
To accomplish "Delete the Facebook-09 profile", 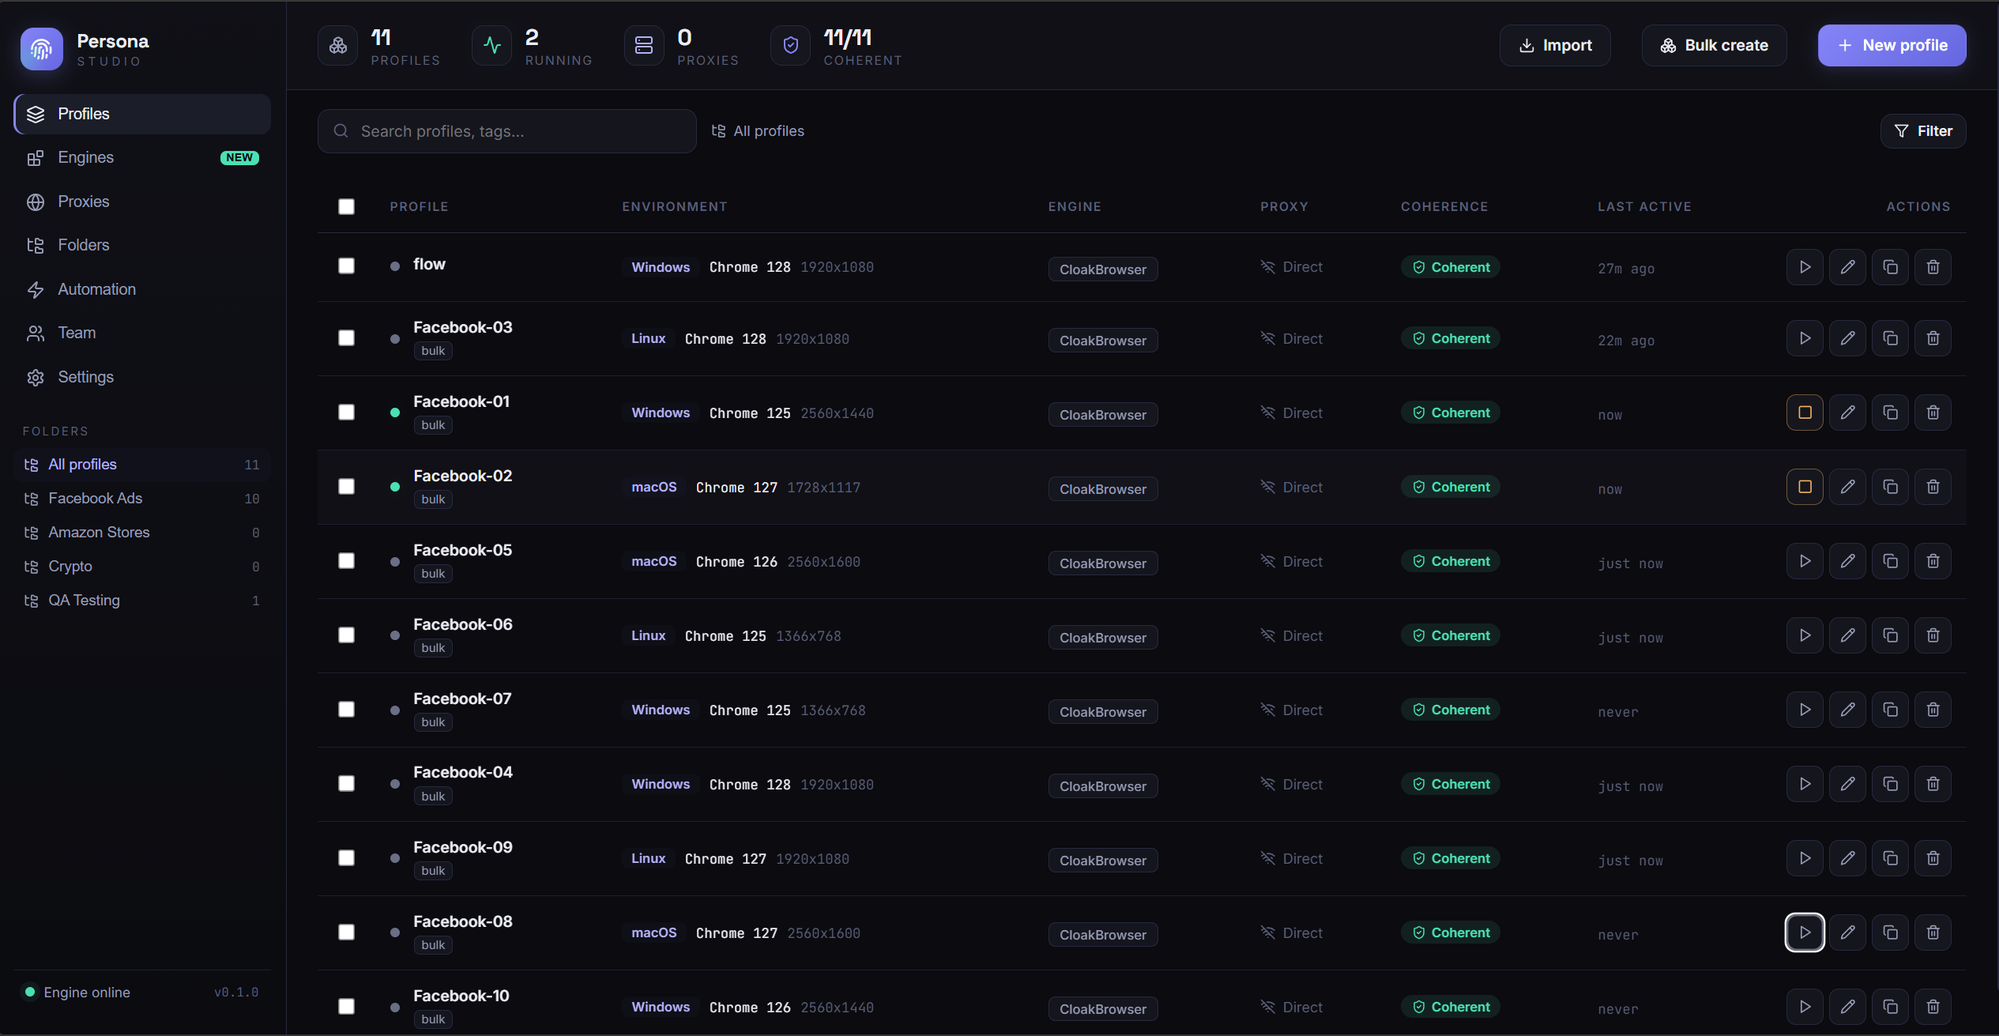I will 1933,858.
